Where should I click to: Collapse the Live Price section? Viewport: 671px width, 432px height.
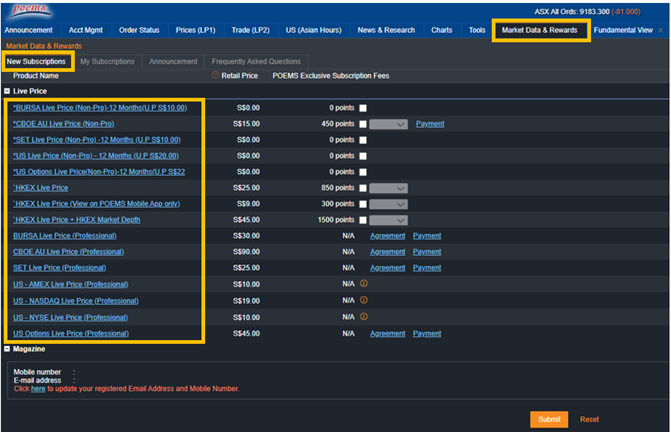[8, 91]
